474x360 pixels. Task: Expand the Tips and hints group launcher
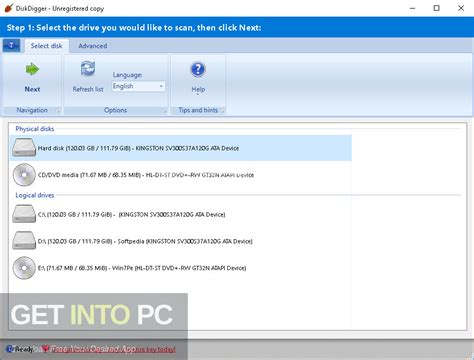coord(223,111)
